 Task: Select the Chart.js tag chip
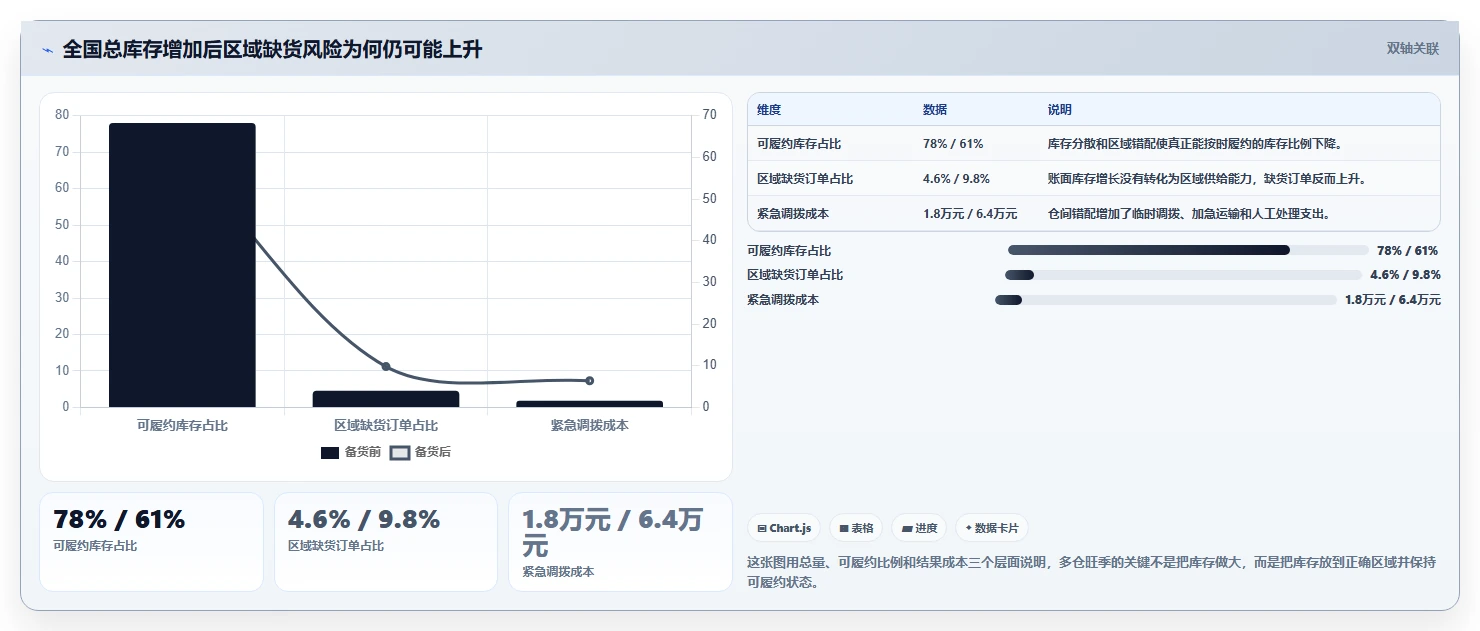pos(784,528)
